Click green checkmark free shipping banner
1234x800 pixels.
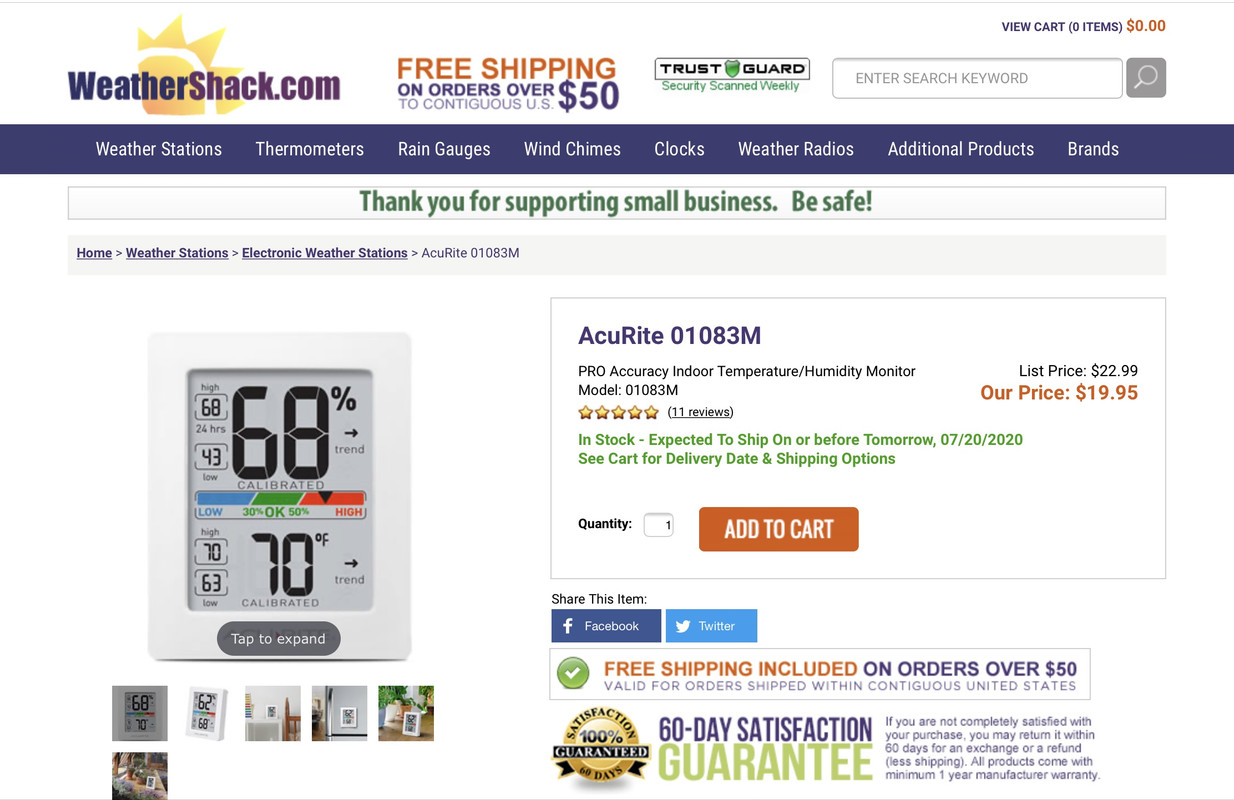point(820,674)
